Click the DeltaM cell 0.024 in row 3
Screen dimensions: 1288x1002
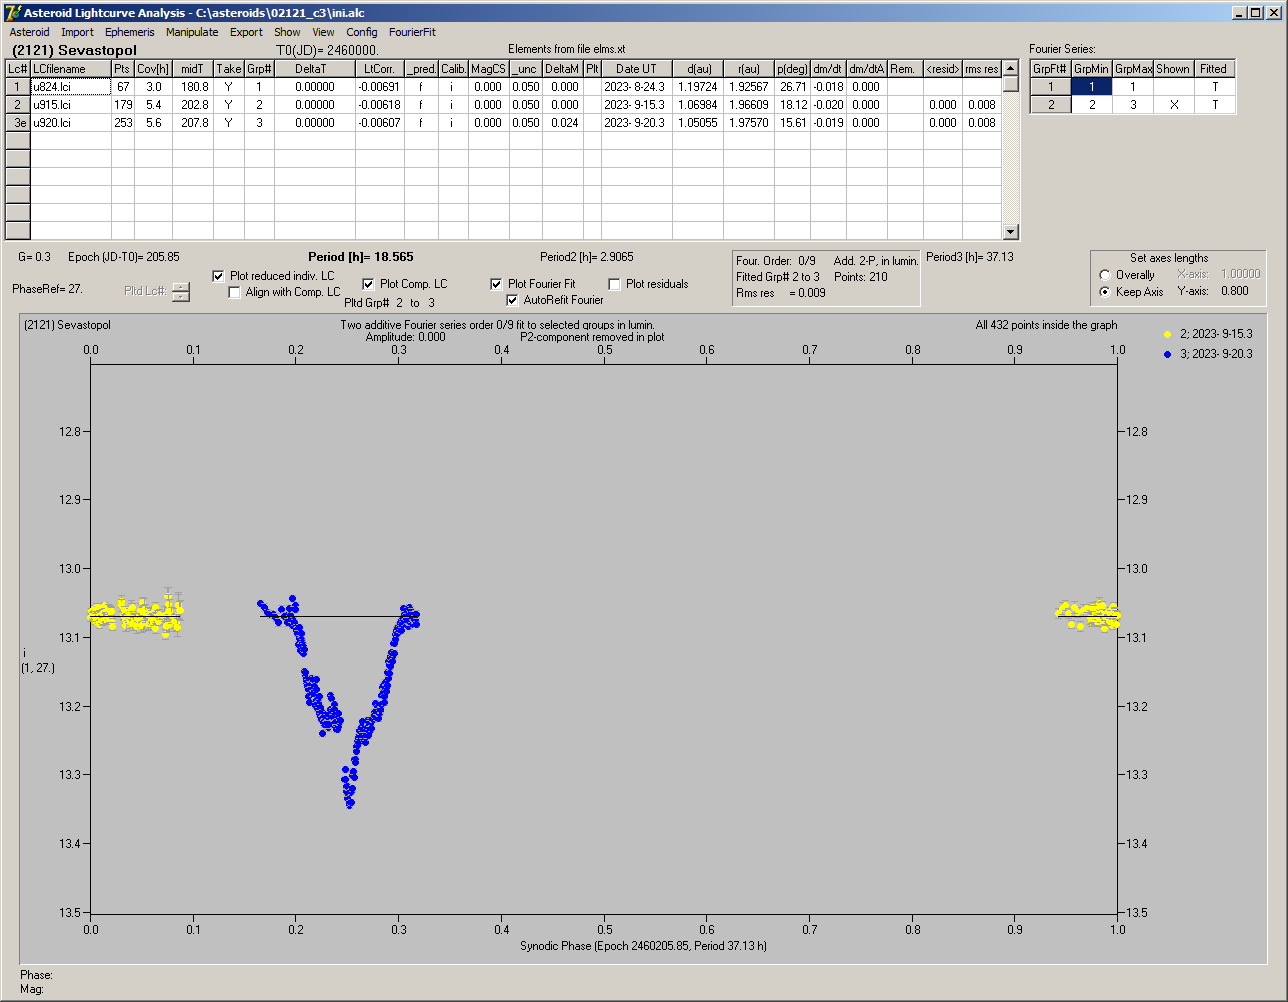coord(564,123)
